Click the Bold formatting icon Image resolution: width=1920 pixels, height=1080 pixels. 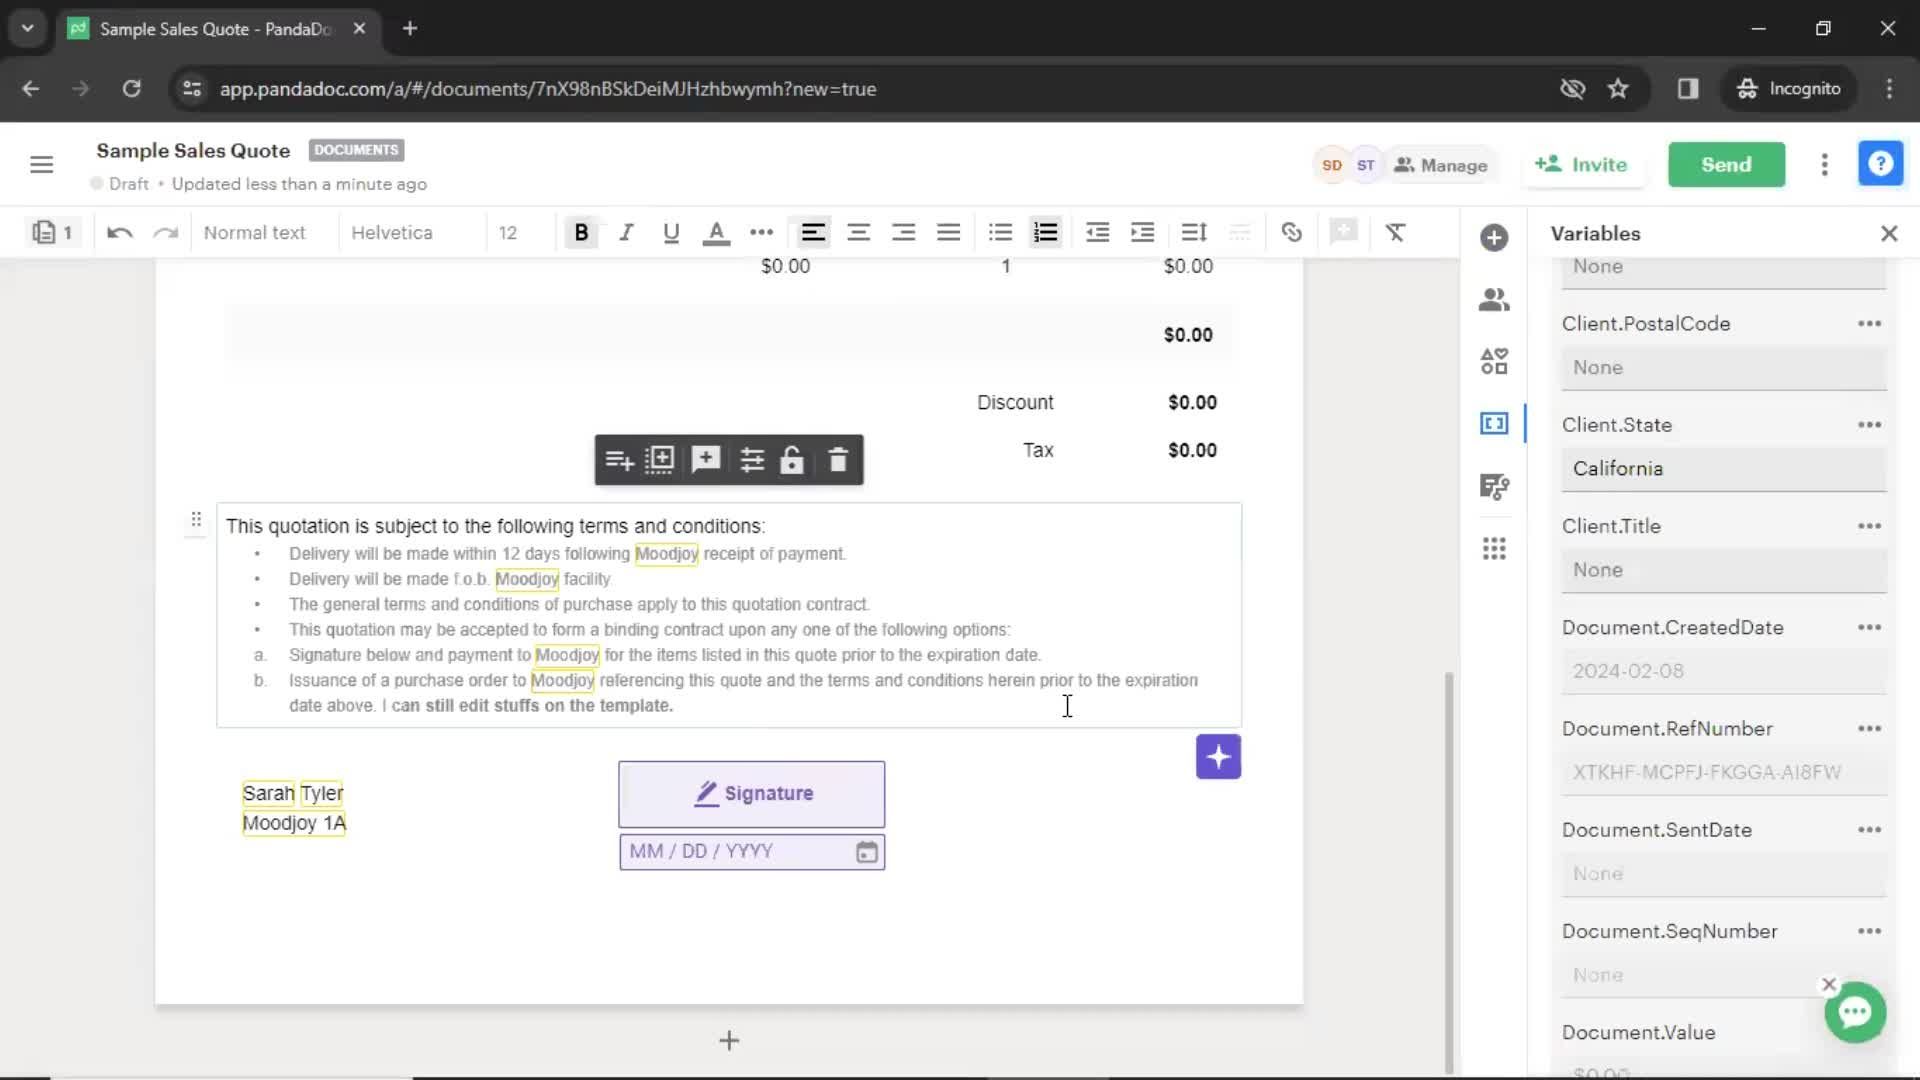tap(582, 232)
